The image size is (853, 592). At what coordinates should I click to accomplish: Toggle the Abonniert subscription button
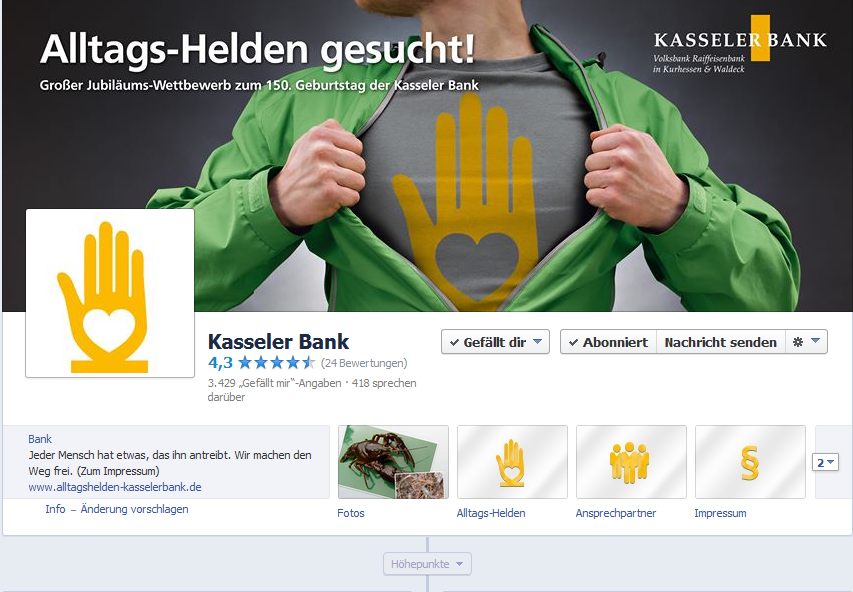(x=608, y=342)
